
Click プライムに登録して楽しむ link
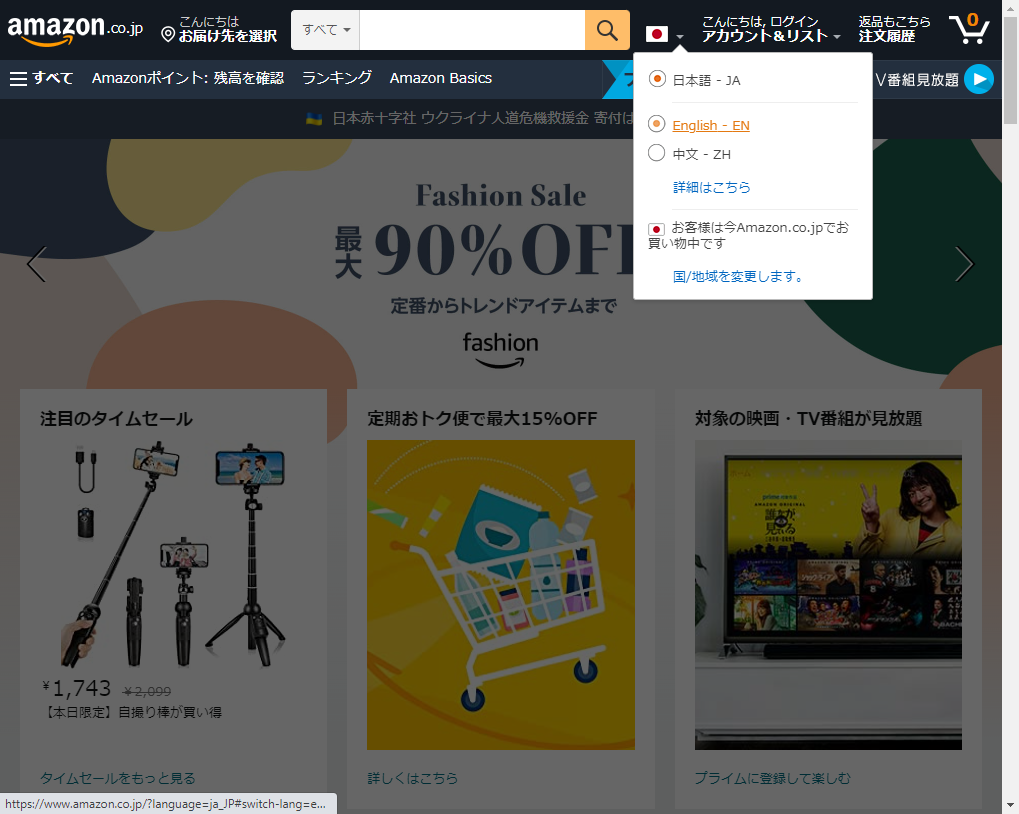[772, 778]
